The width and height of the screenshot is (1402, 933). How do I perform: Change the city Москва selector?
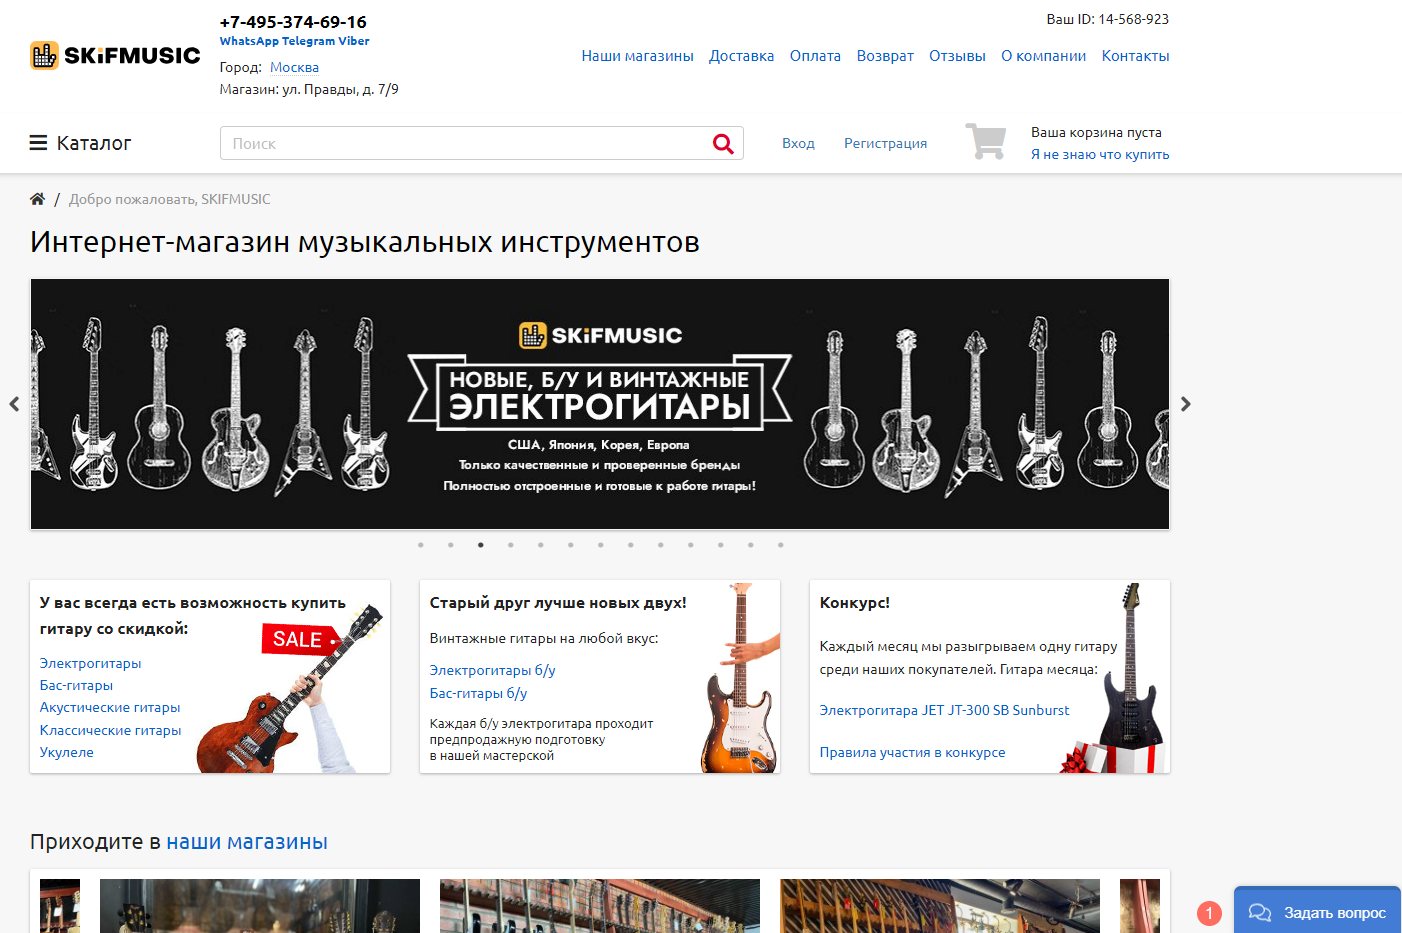tap(294, 67)
